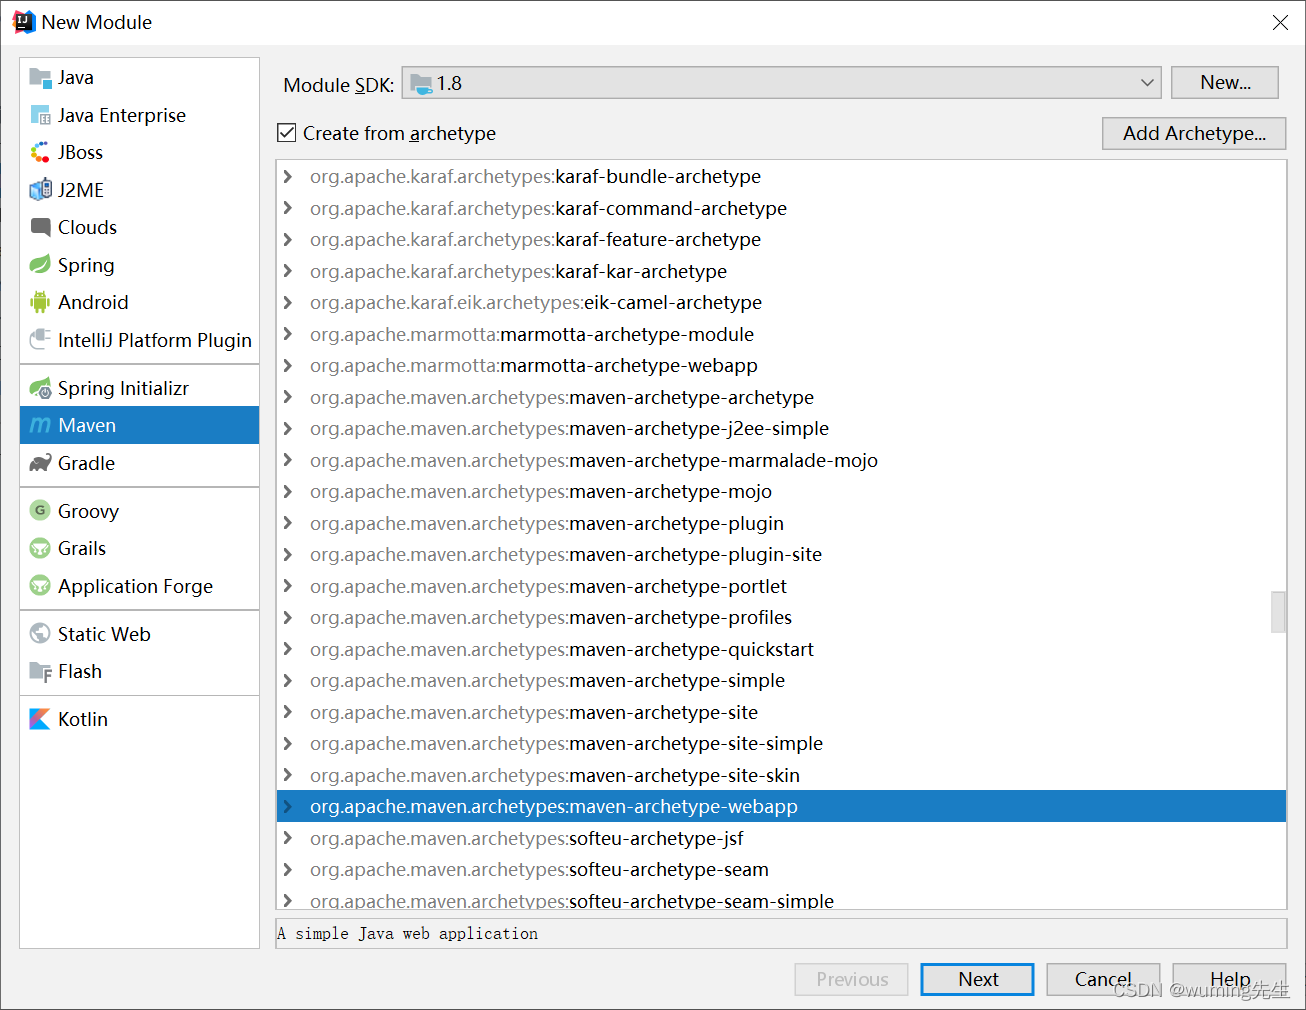This screenshot has width=1306, height=1010.
Task: Click the disabled Previous button
Action: click(x=851, y=979)
